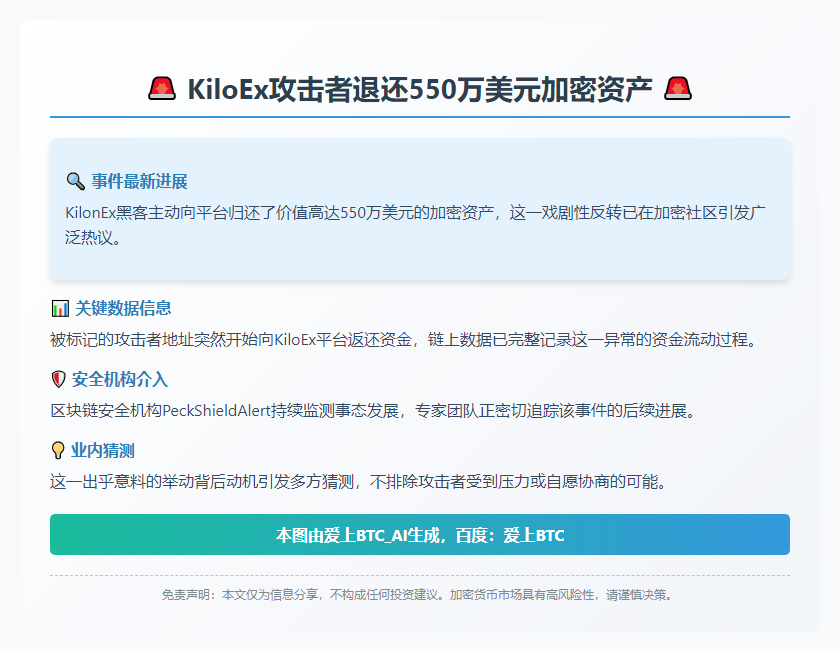The image size is (840, 651).
Task: Click the bar chart icon beside 关键数据信息
Action: [60, 308]
